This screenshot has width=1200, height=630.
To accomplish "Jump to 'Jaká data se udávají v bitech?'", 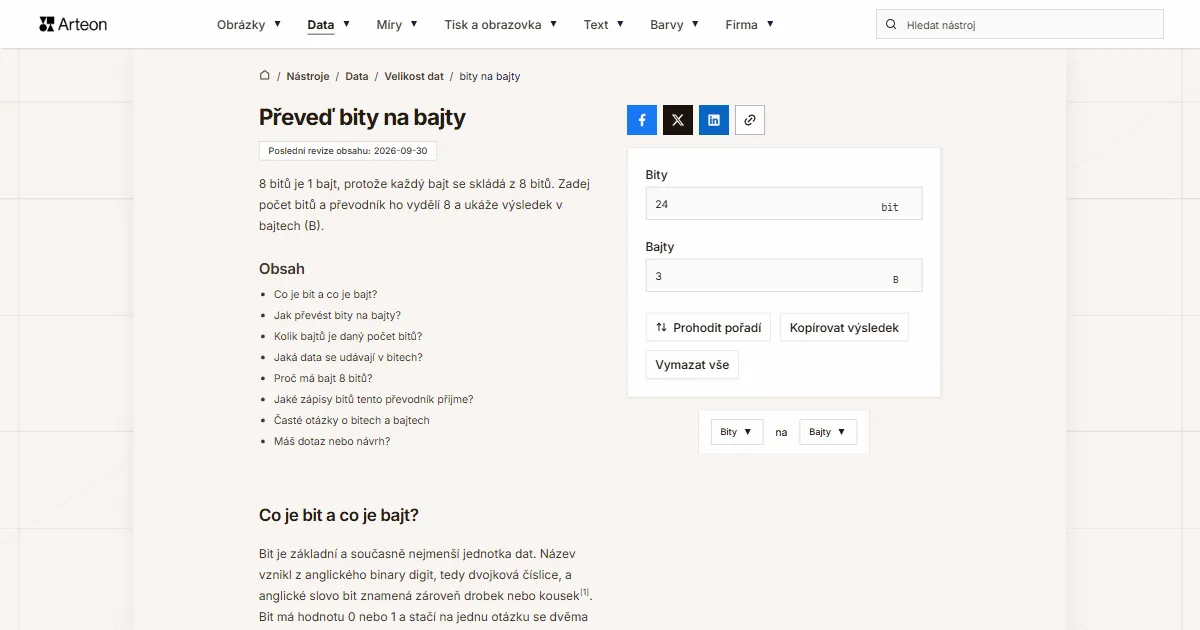I will point(348,357).
